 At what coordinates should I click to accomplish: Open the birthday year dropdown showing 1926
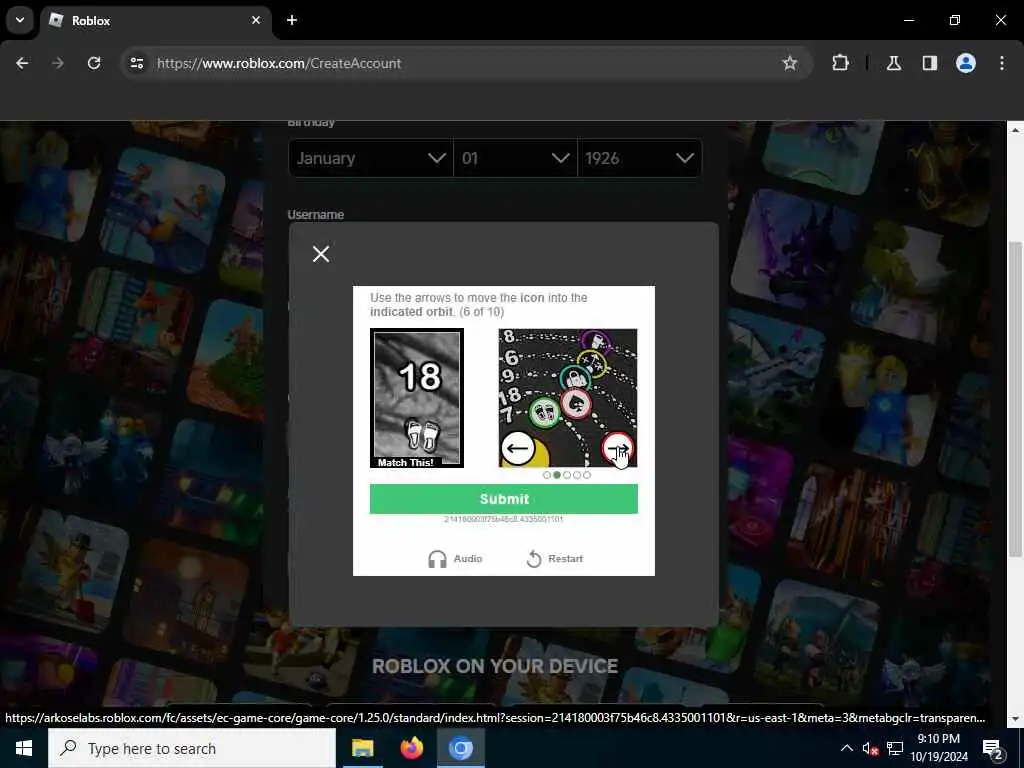pyautogui.click(x=640, y=158)
